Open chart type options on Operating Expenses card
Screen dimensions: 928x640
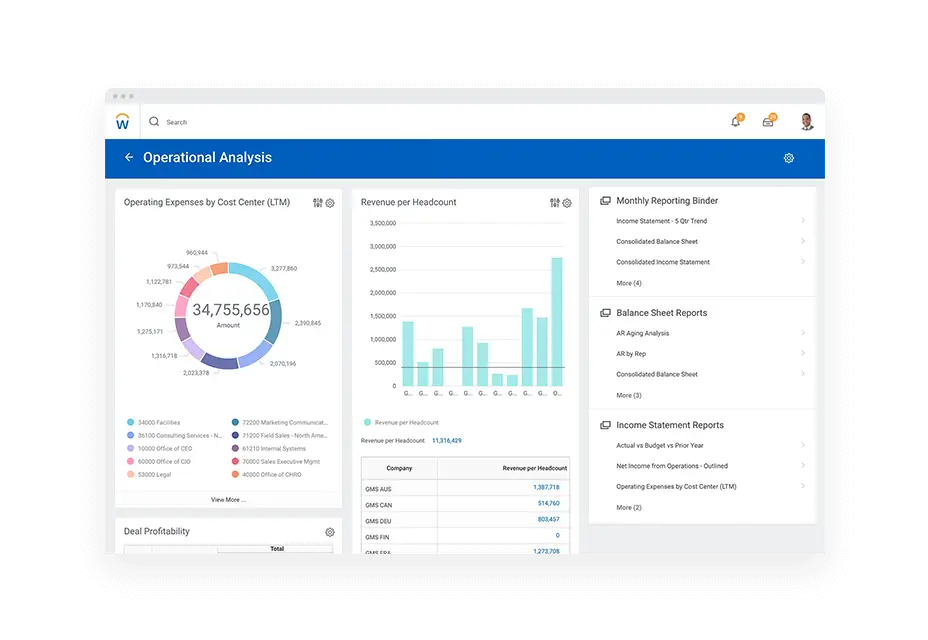coord(317,202)
